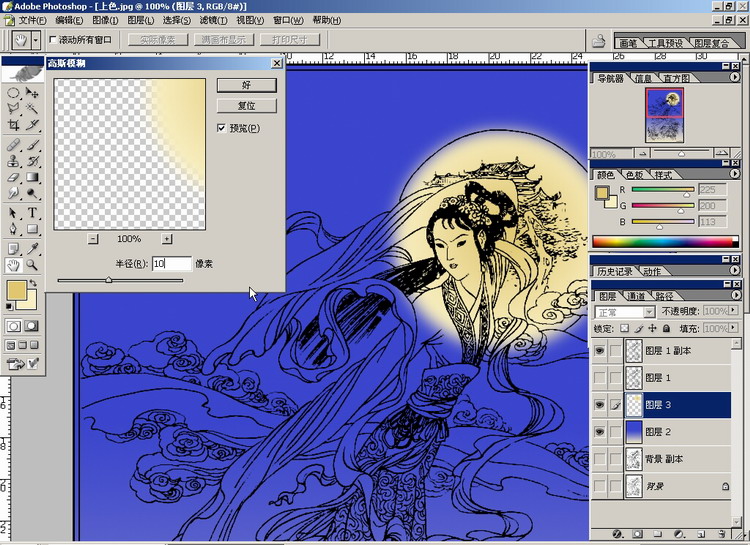This screenshot has width=750, height=545.
Task: Select the Elliptical Marquee tool
Action: pyautogui.click(x=13, y=92)
